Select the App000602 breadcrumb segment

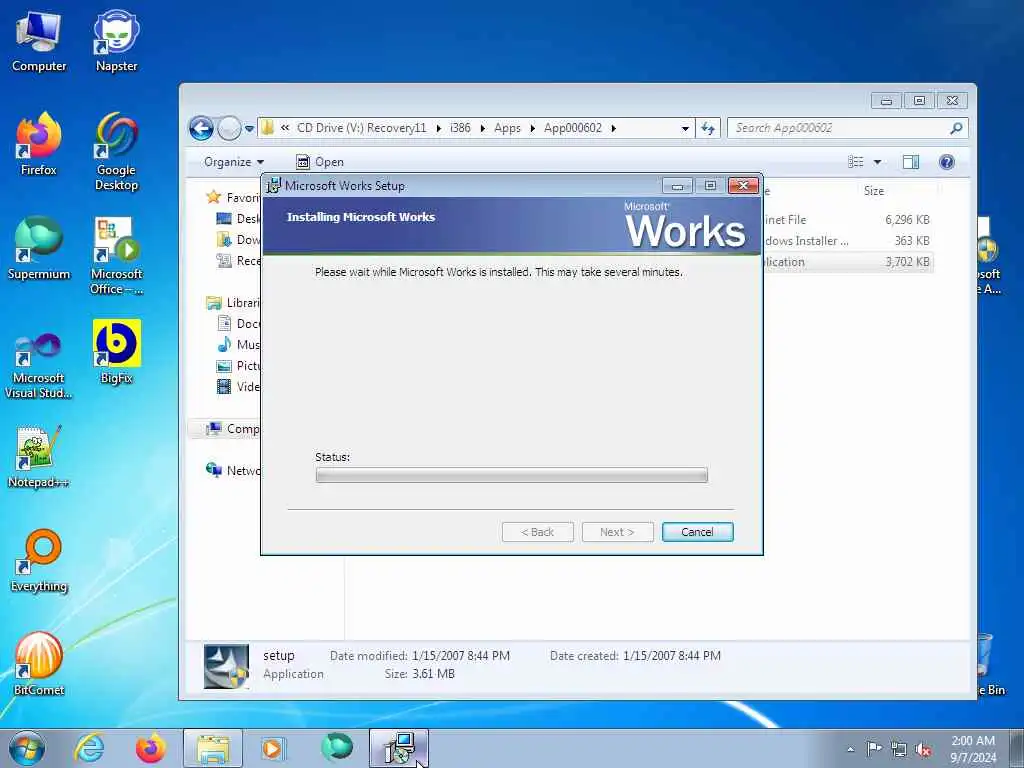573,128
